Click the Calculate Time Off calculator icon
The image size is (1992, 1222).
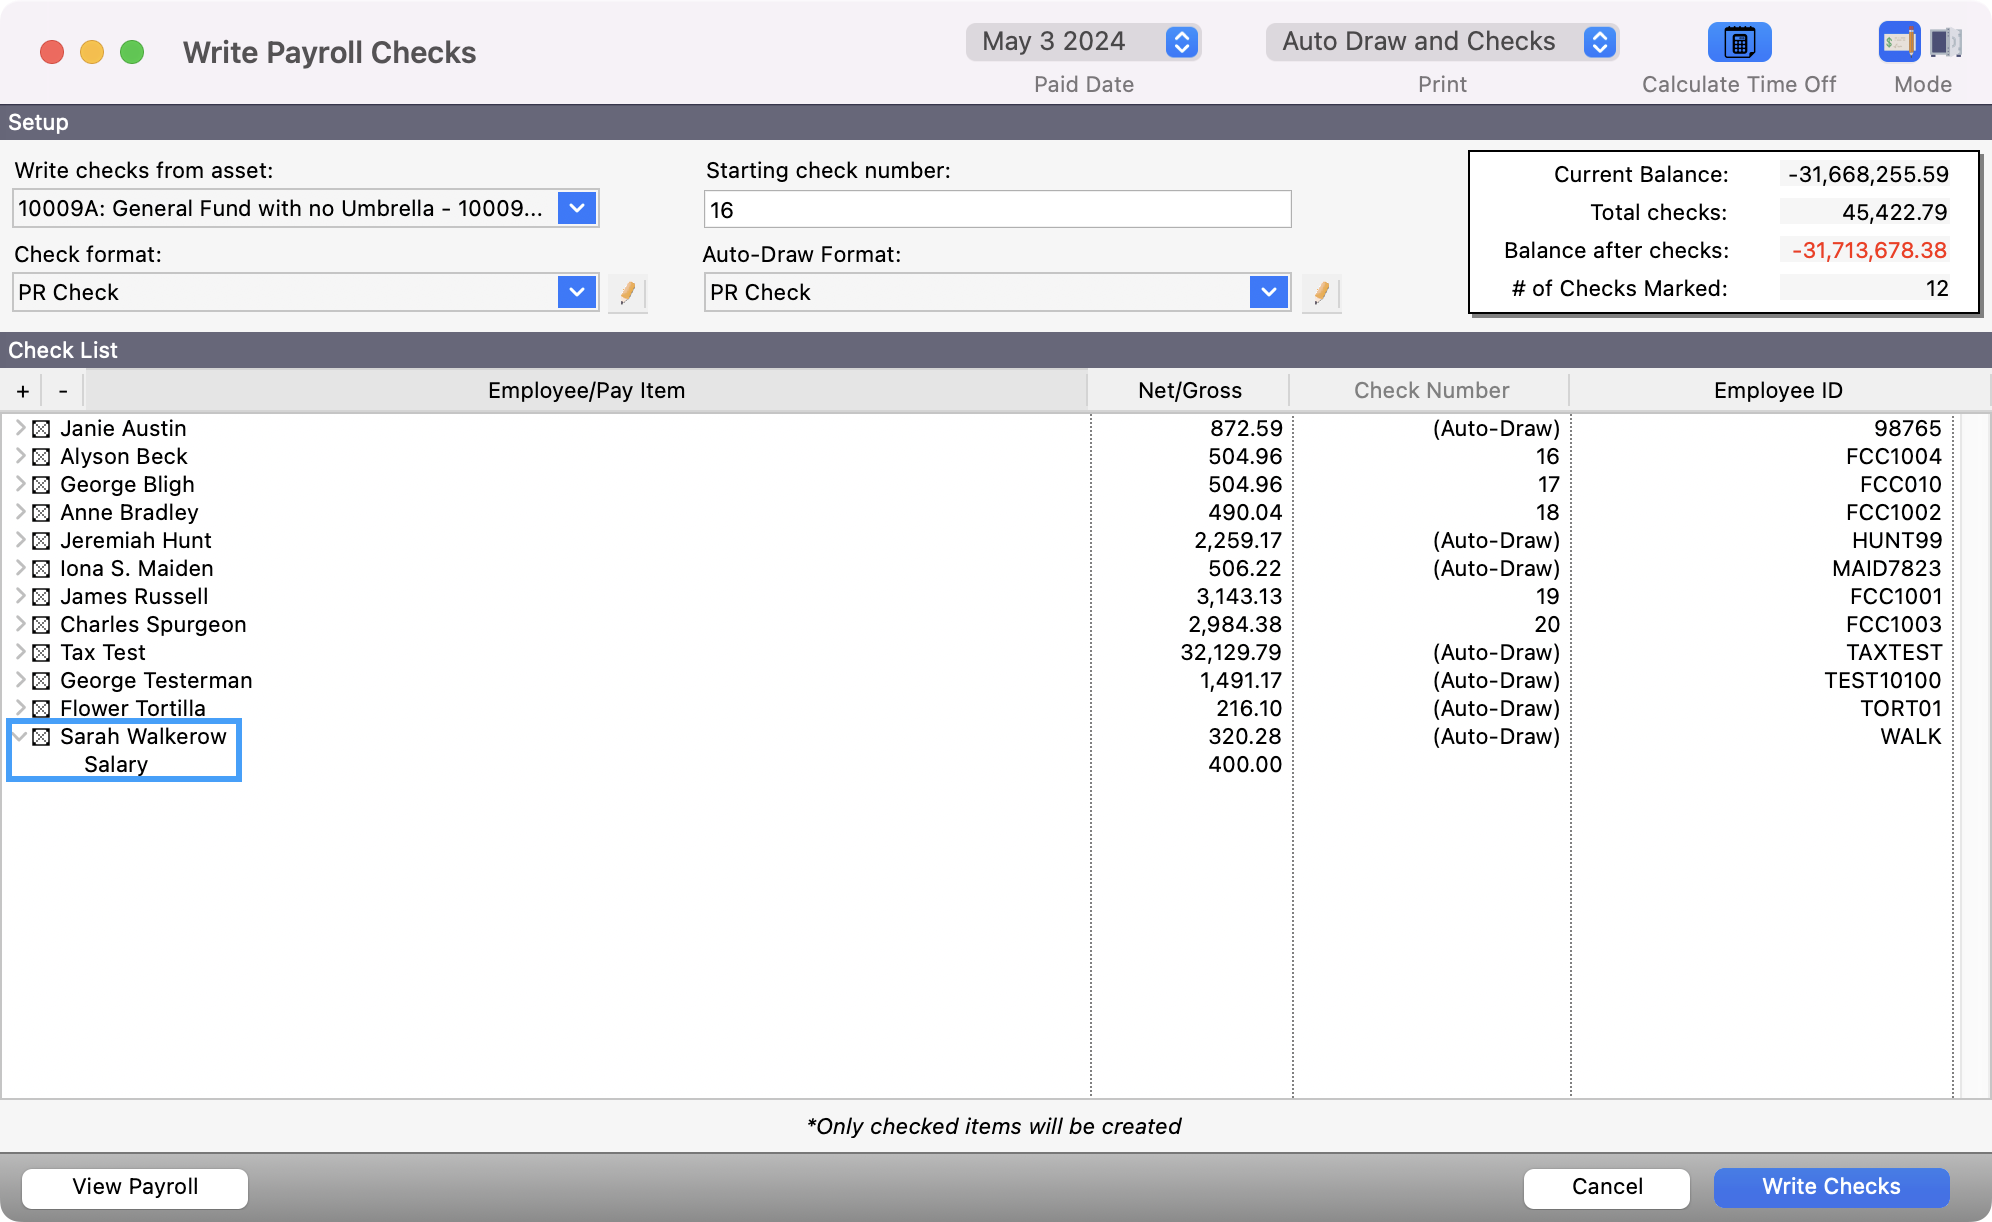point(1739,42)
